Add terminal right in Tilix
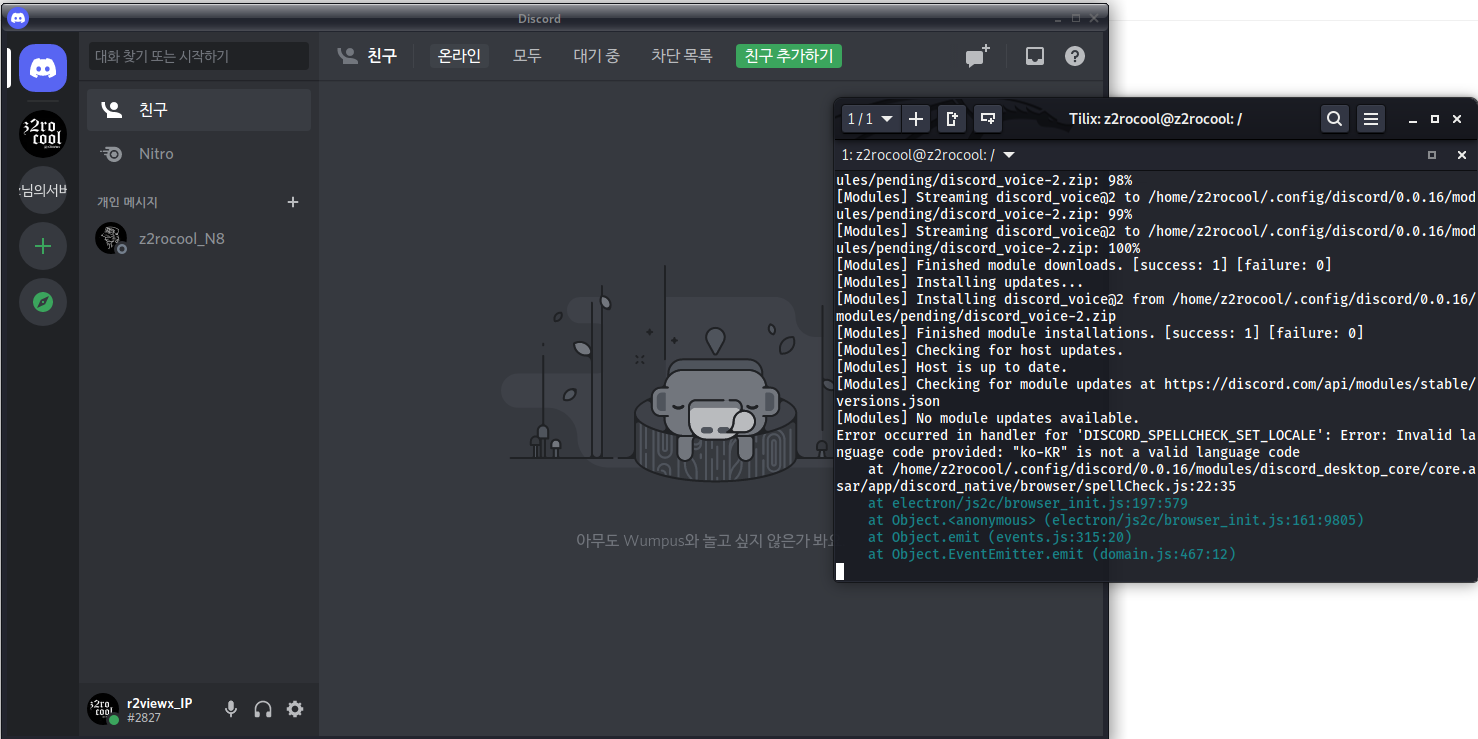The image size is (1478, 739). 952,119
